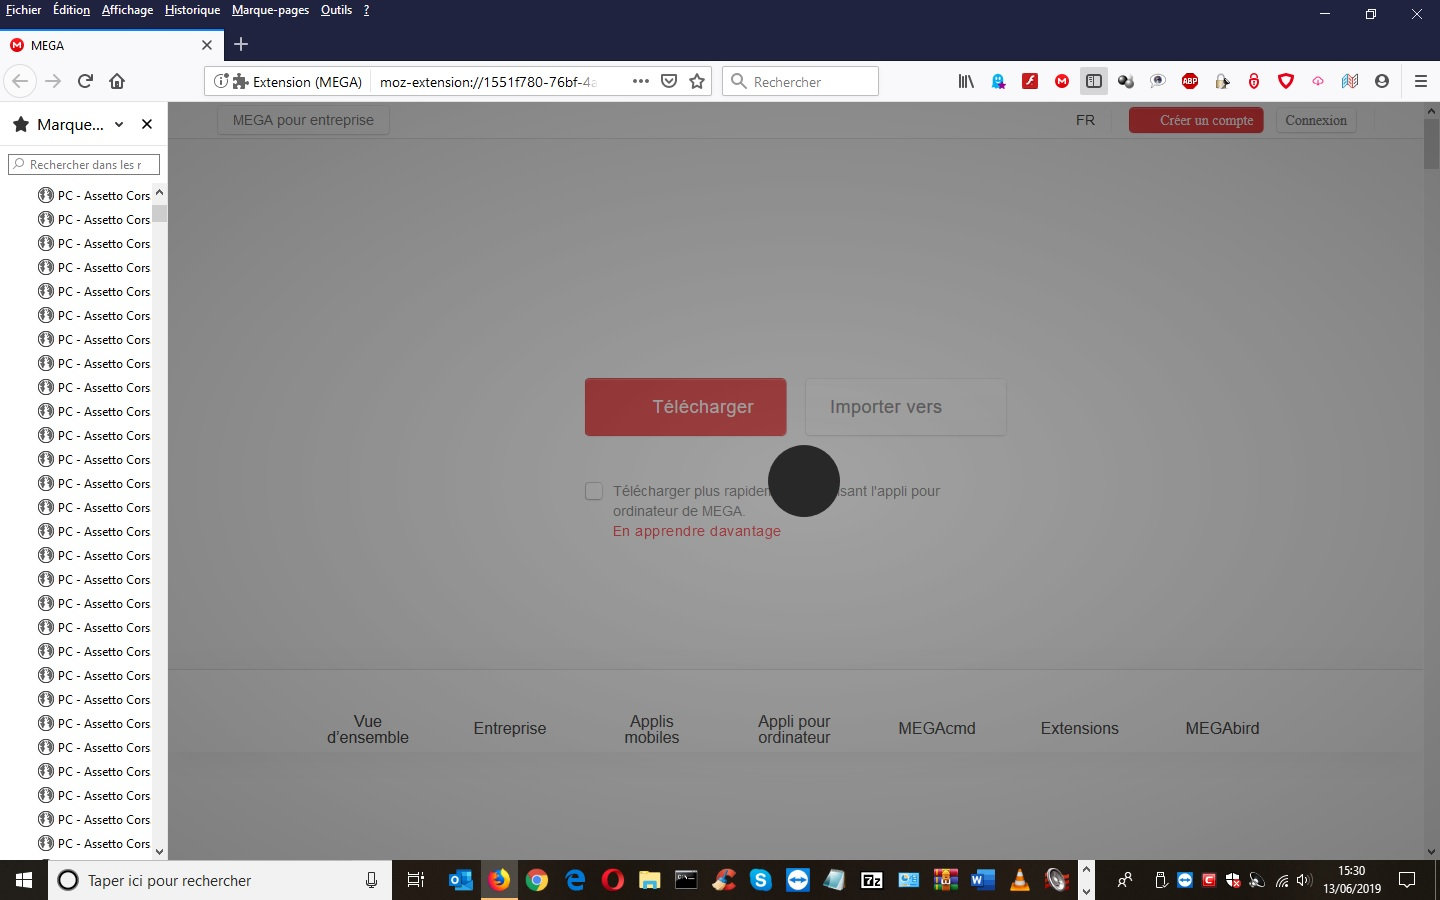Click the Importer vers button
The width and height of the screenshot is (1440, 900).
click(905, 407)
